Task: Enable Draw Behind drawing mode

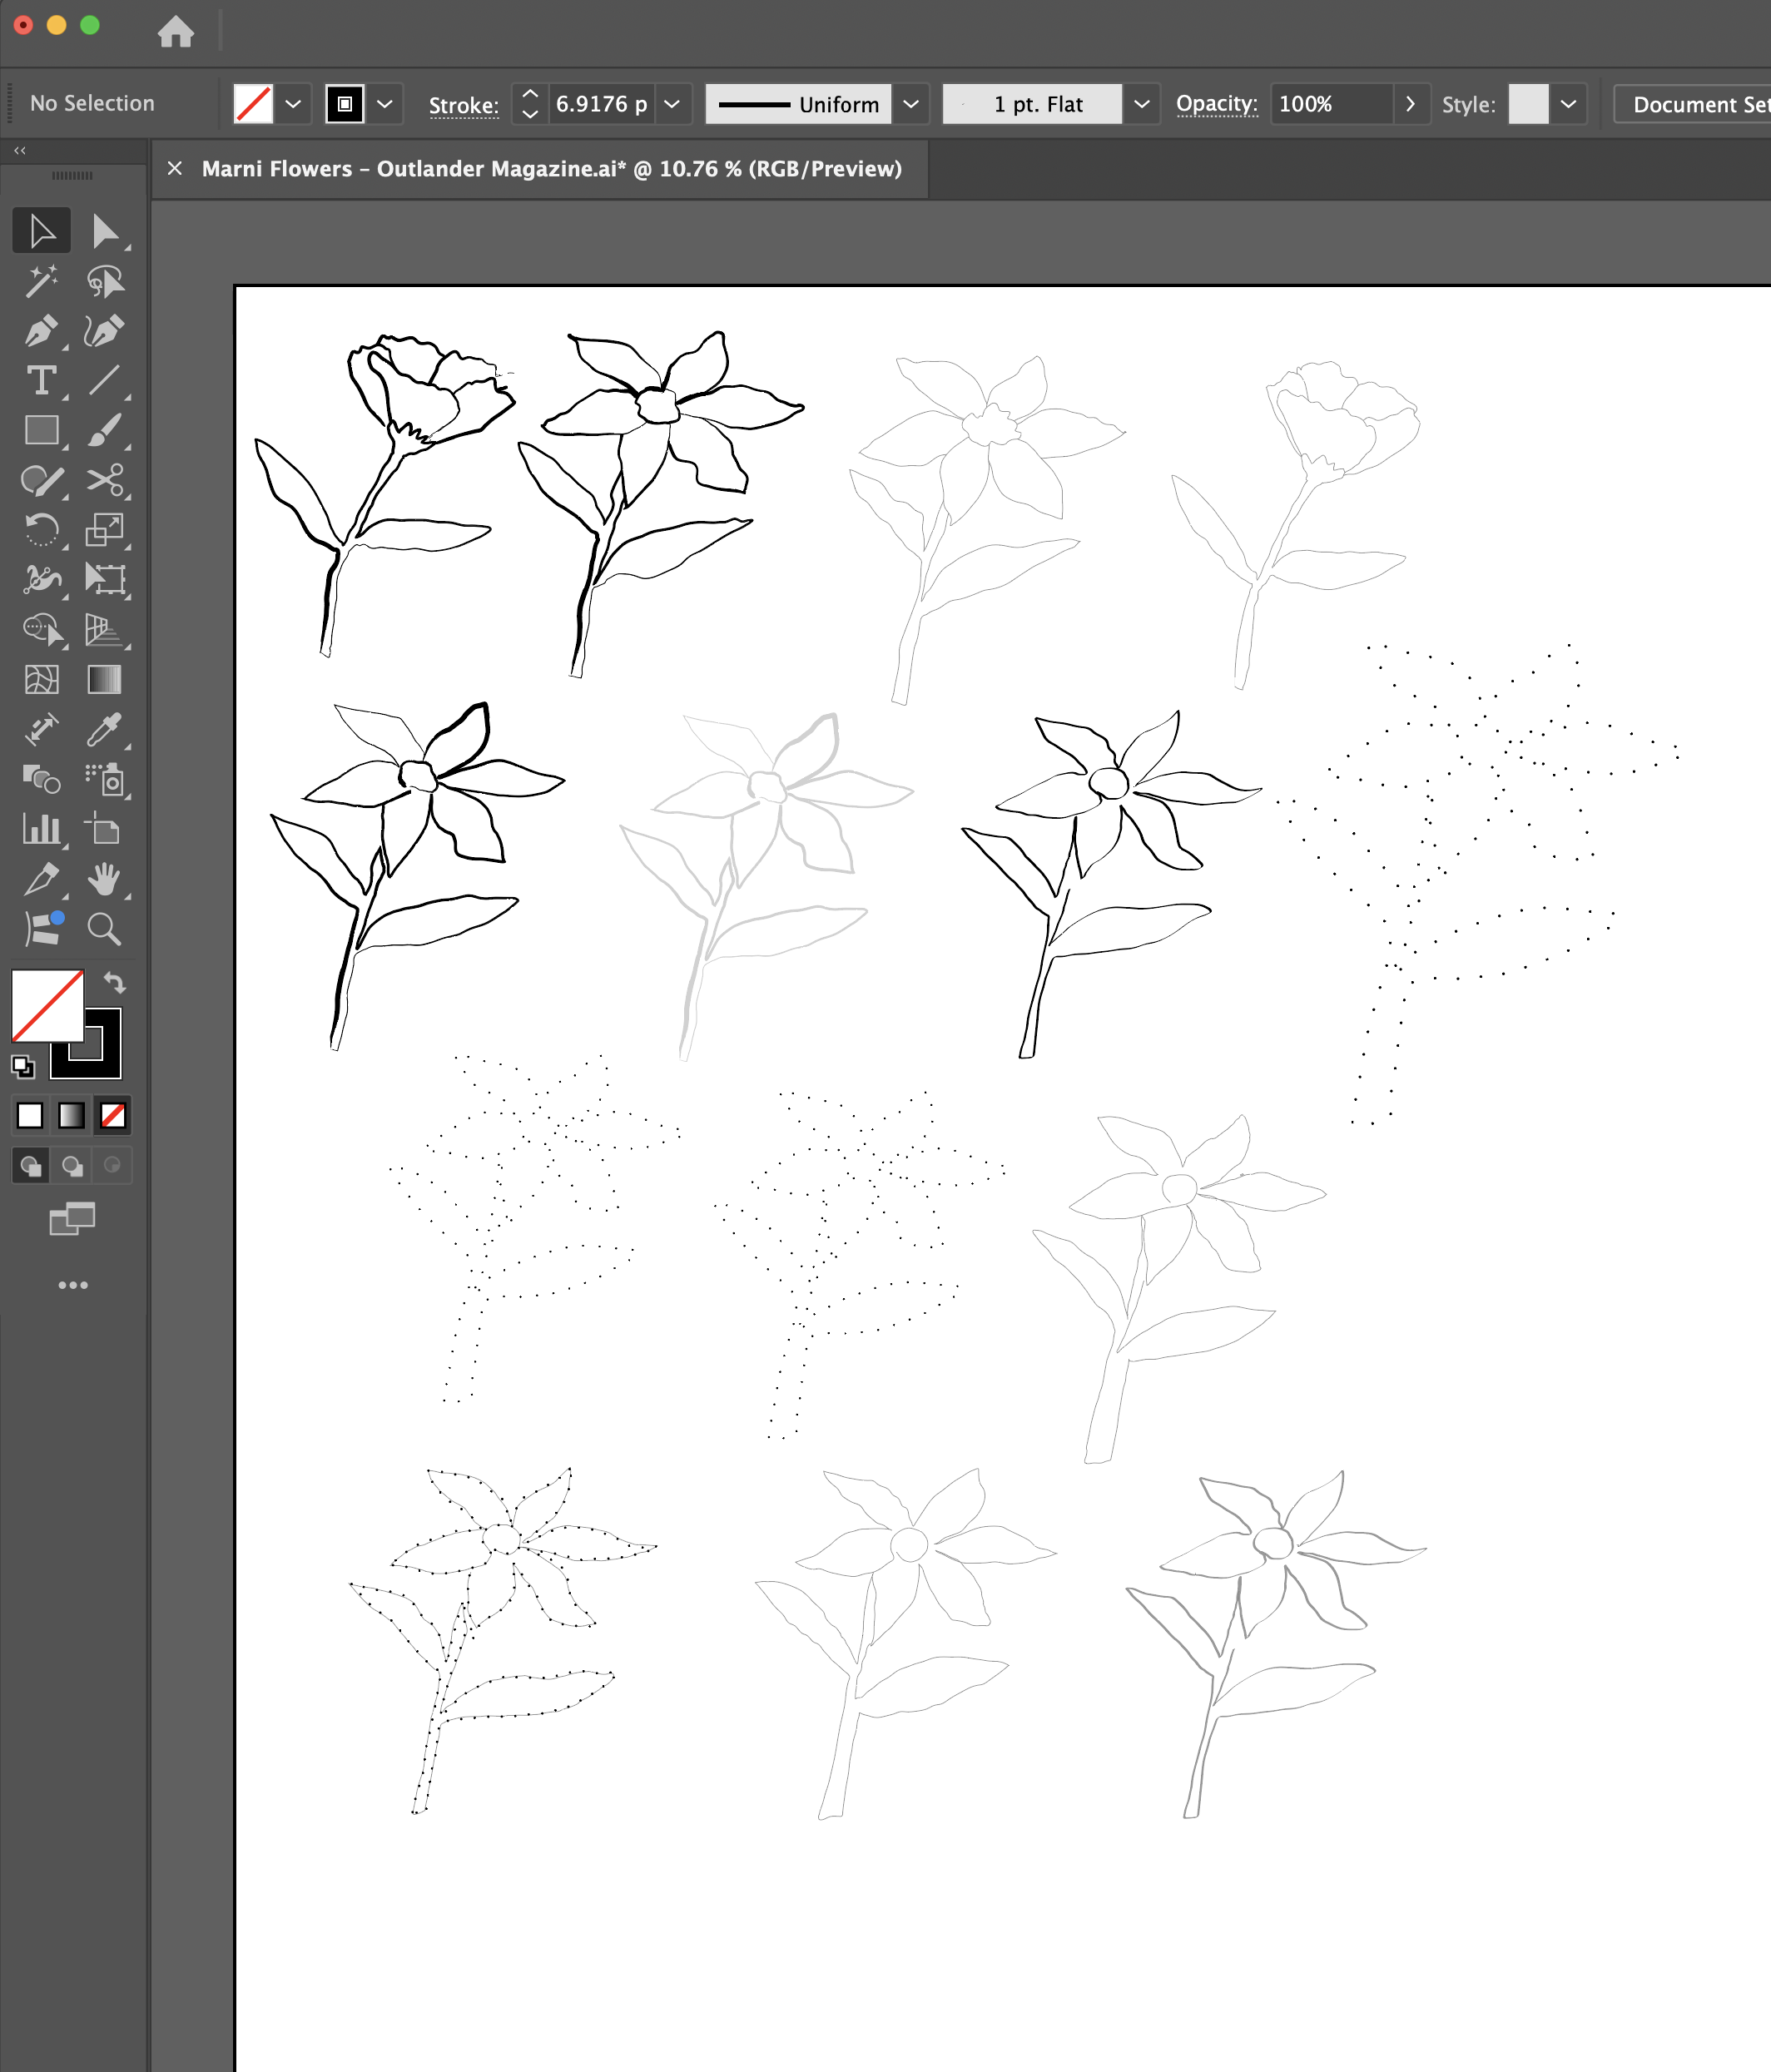Action: (71, 1165)
